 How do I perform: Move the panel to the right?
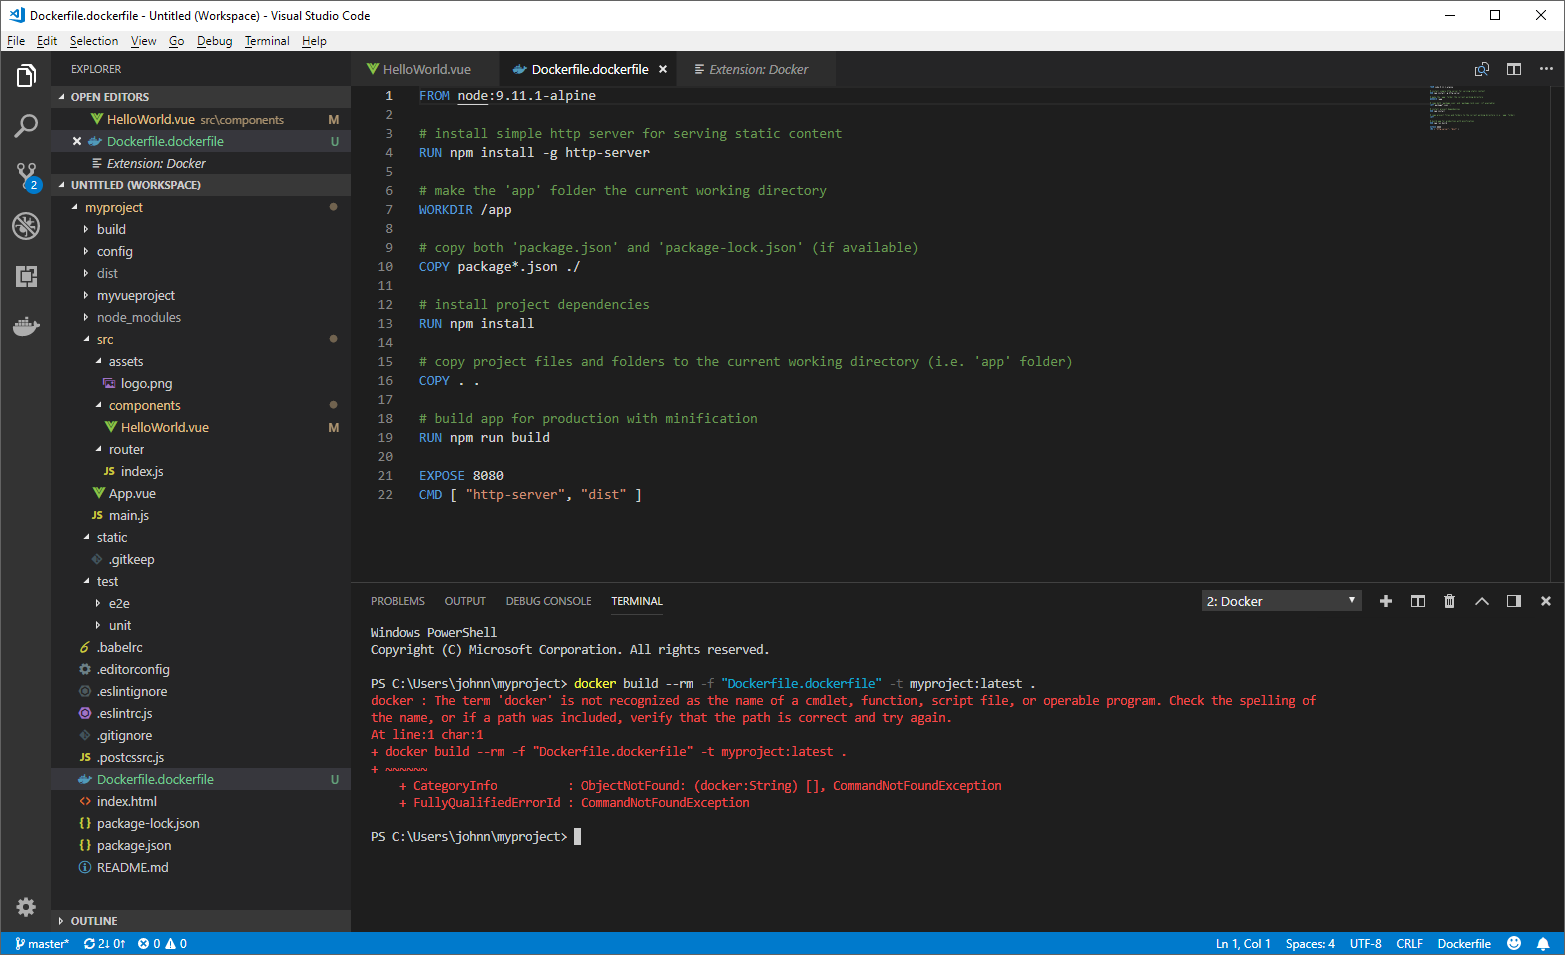1514,601
